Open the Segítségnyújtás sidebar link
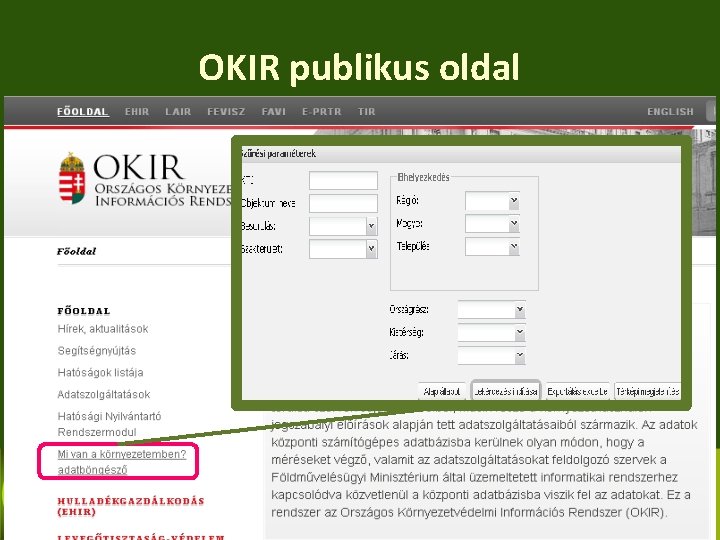Viewport: 720px width, 540px height. tap(97, 351)
